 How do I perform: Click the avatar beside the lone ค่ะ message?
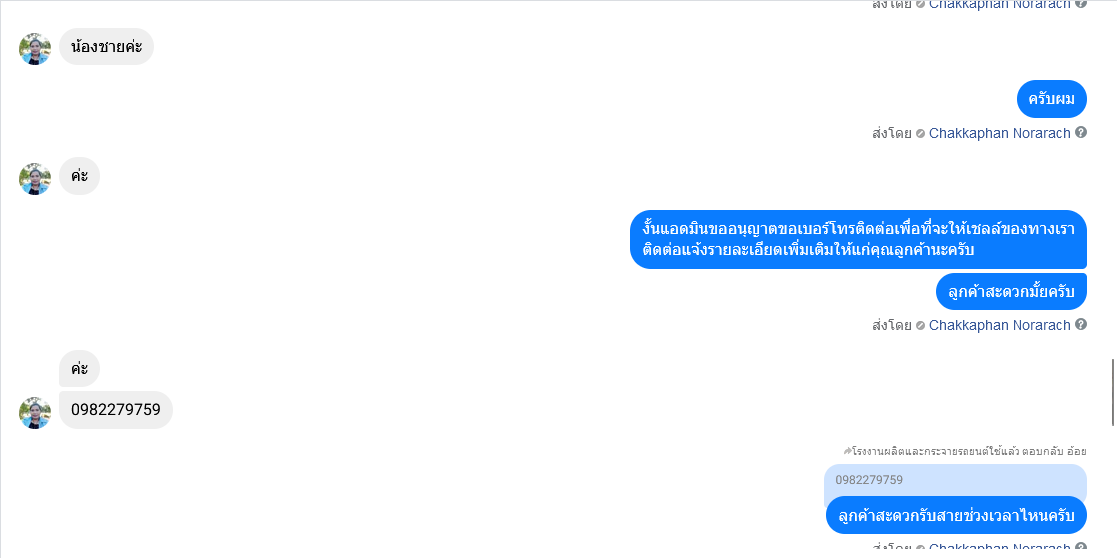click(35, 179)
